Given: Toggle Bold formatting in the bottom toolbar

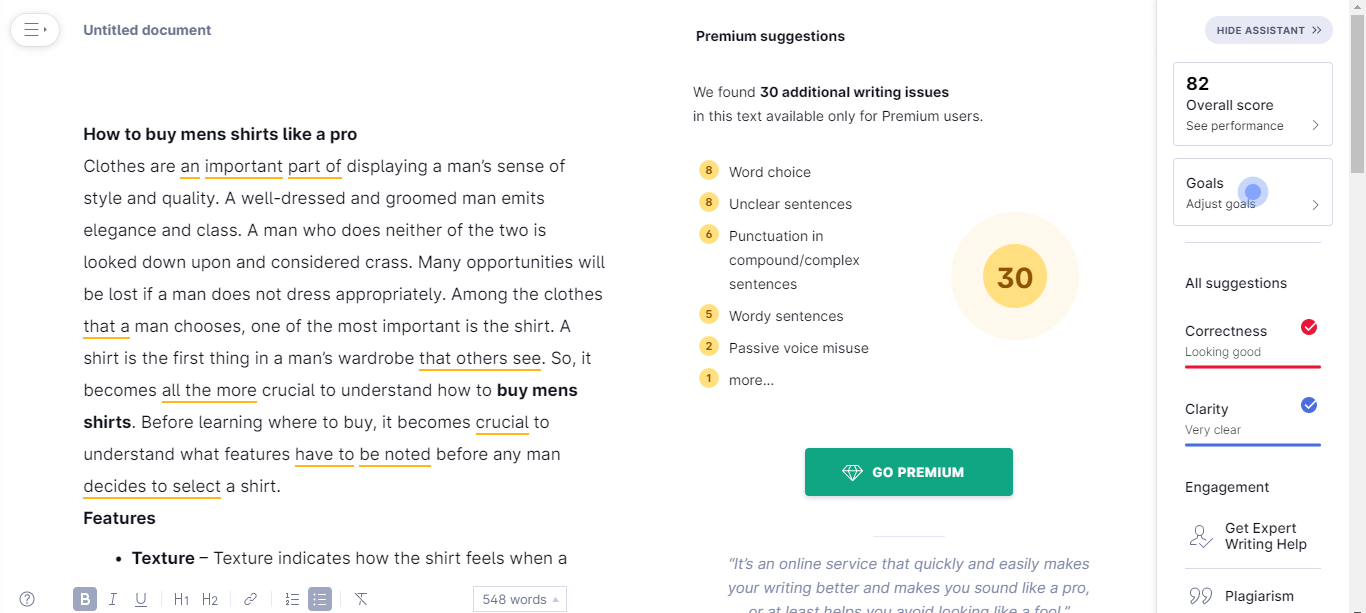Looking at the screenshot, I should click(85, 599).
